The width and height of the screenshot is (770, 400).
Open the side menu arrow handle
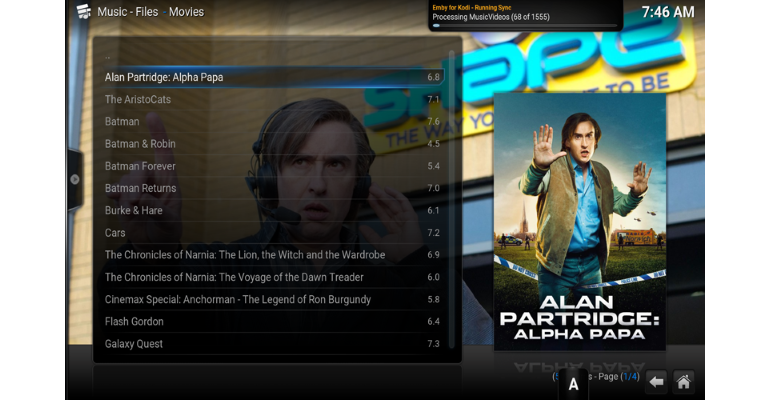click(75, 179)
